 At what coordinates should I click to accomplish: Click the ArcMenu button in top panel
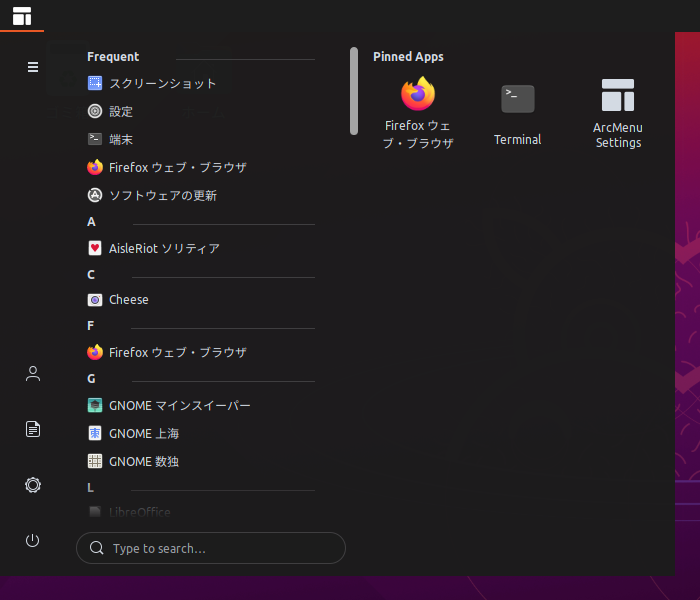click(x=22, y=16)
